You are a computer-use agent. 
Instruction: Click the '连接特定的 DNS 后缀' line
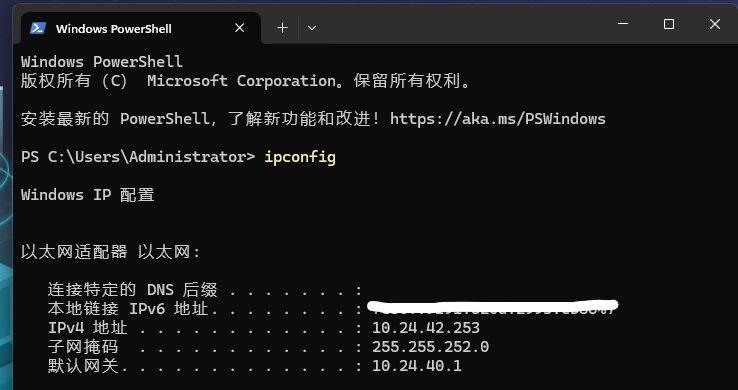tap(205, 290)
